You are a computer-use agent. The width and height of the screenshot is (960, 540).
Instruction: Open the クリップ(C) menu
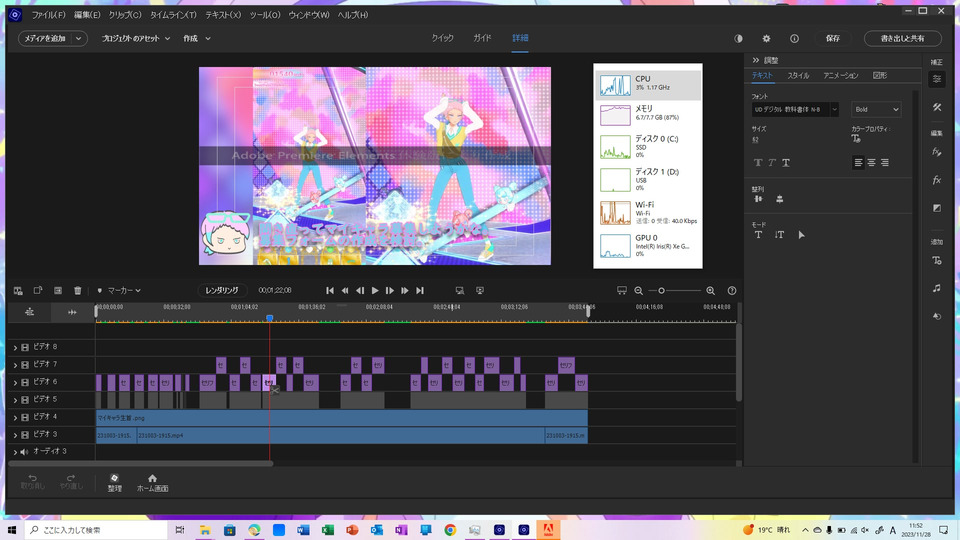[125, 15]
